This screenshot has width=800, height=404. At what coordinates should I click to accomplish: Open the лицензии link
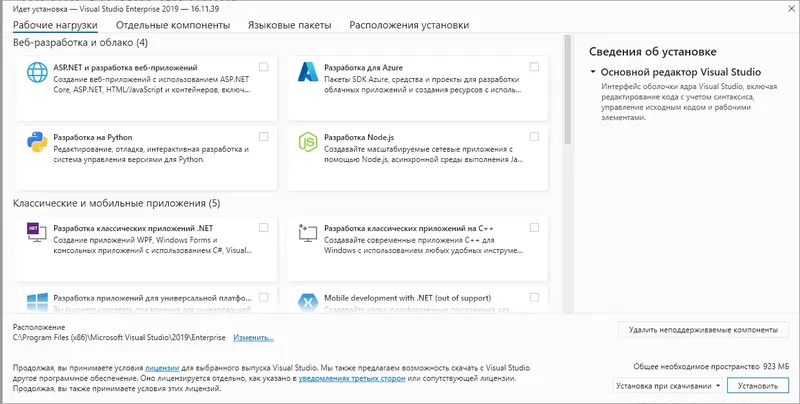[162, 368]
